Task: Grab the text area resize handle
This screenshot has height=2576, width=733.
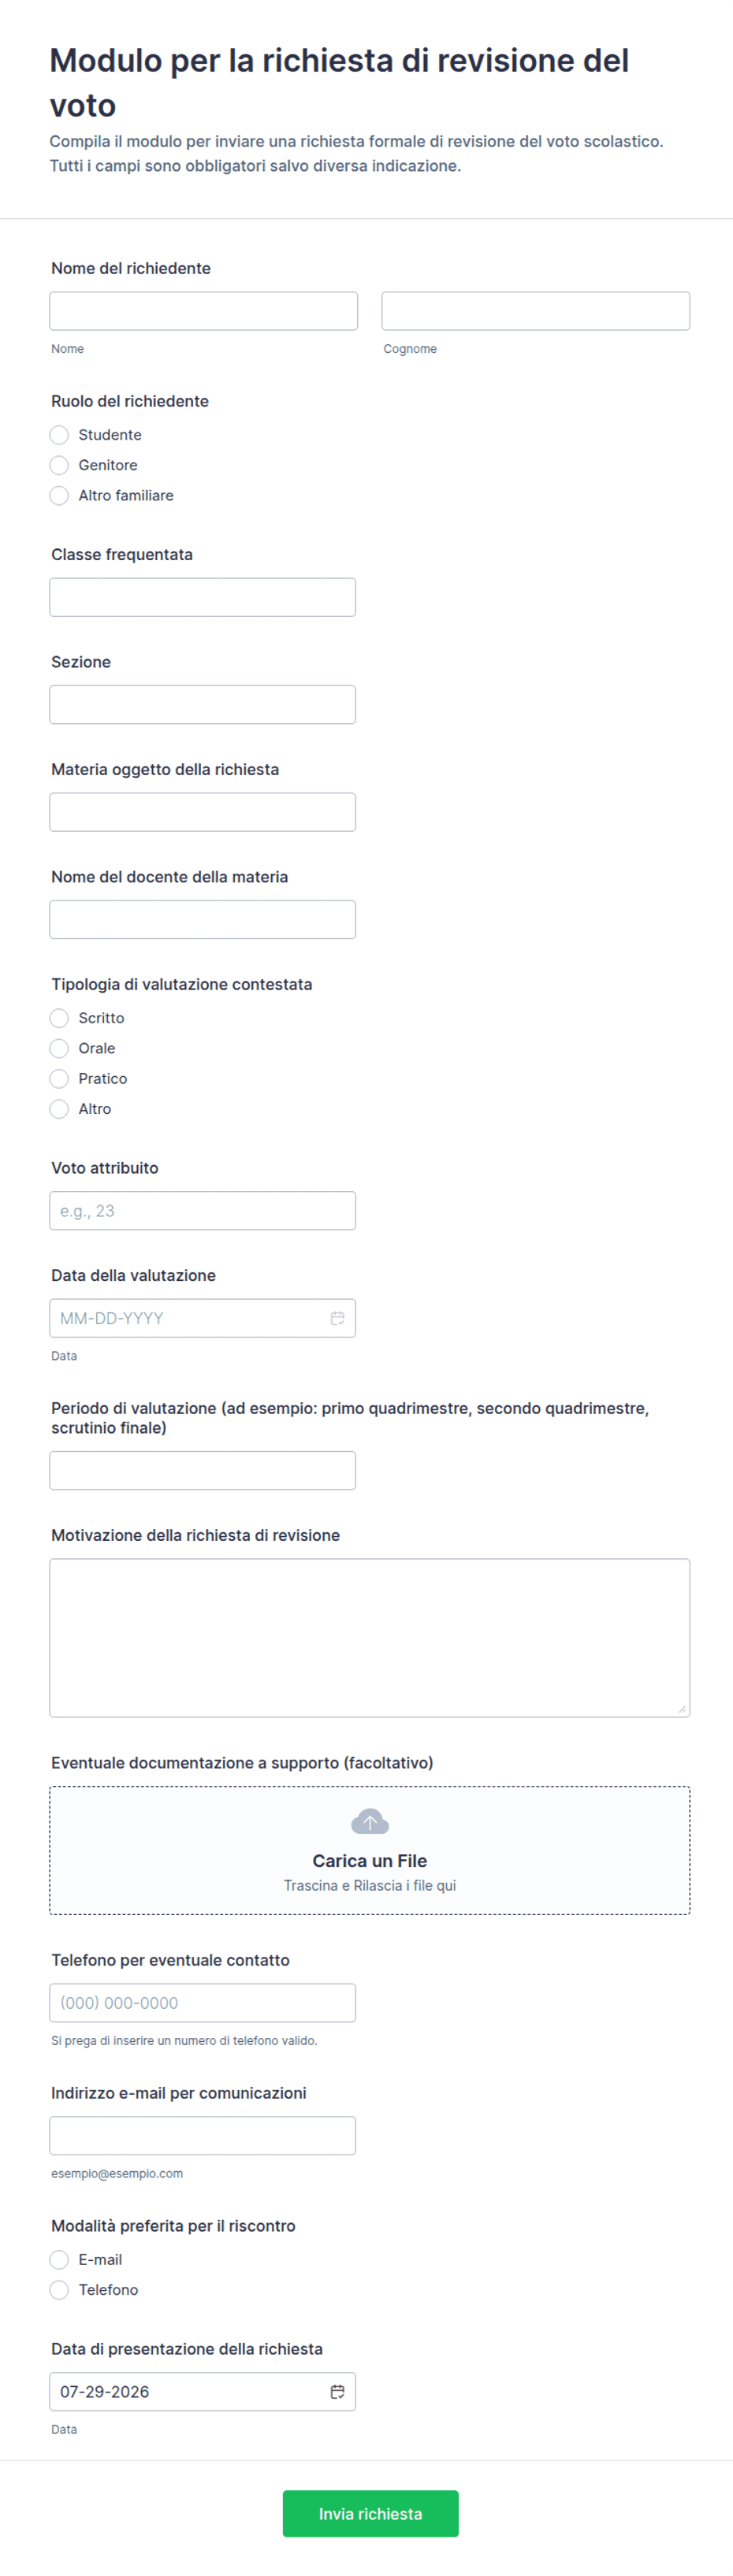Action: pos(682,1709)
